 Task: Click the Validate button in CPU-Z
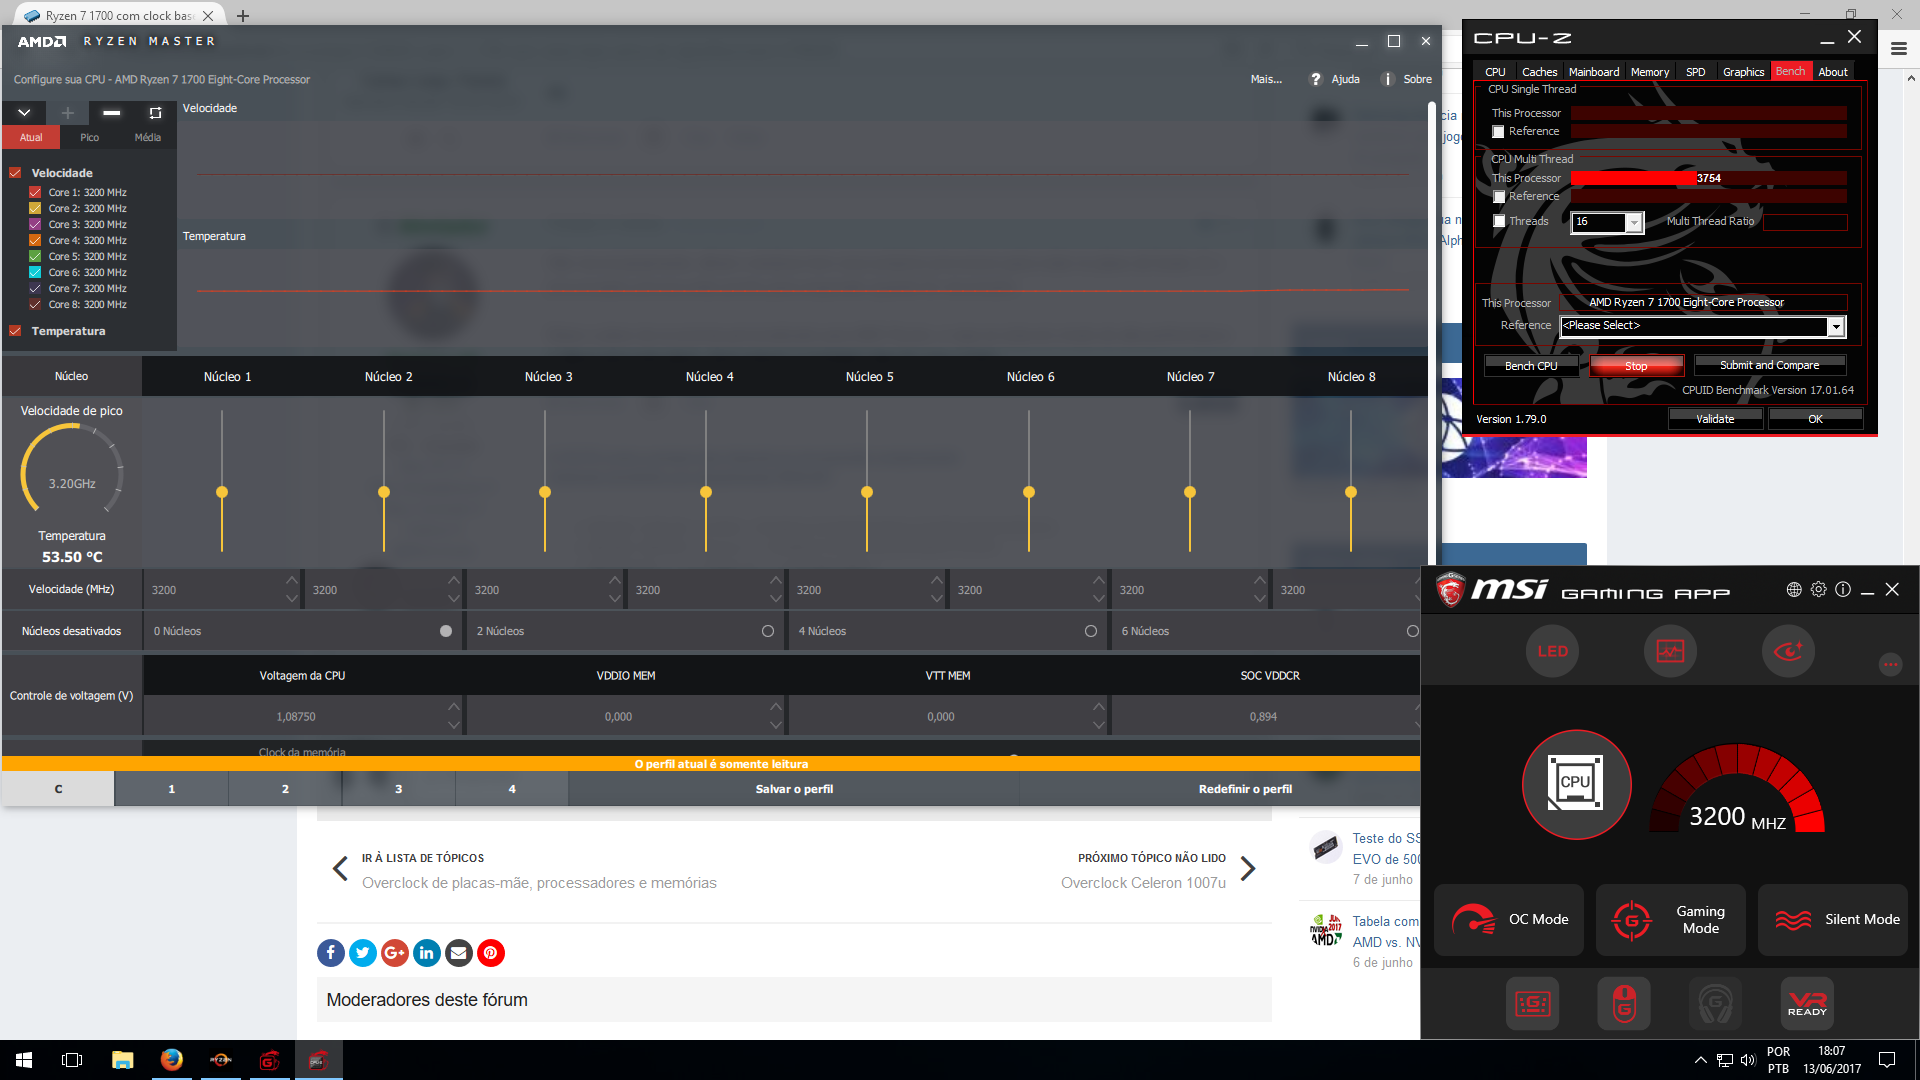[x=1715, y=419]
